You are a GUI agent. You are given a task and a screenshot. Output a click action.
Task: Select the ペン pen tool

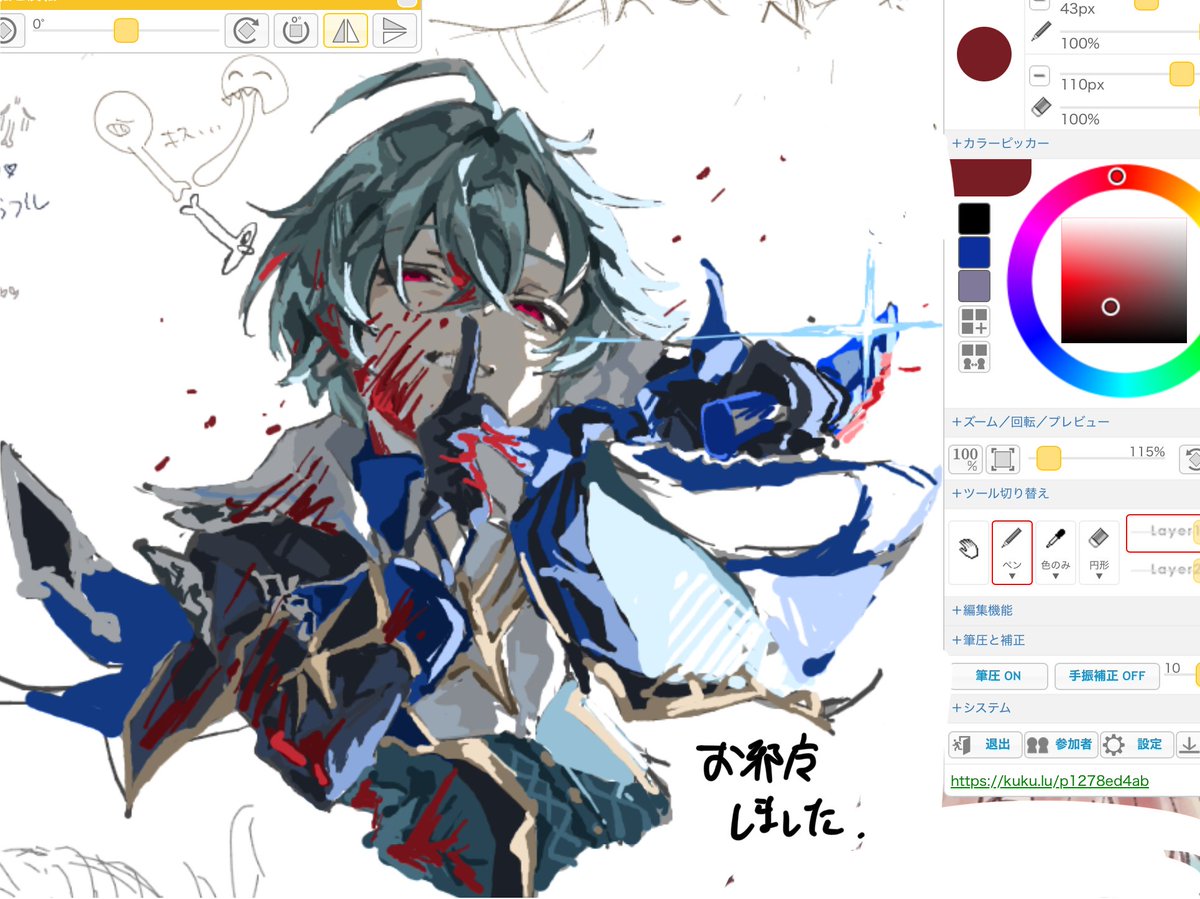(x=1012, y=552)
